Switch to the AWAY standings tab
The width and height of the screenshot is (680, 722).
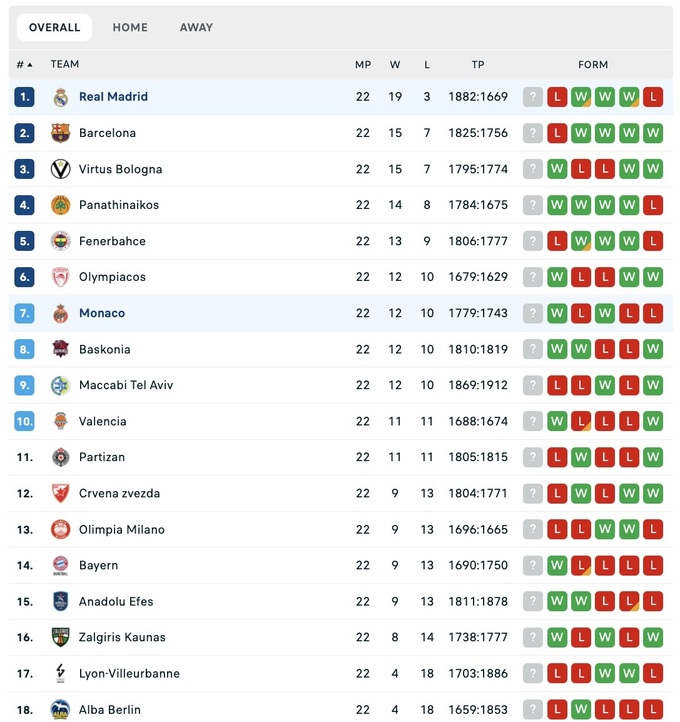tap(196, 28)
